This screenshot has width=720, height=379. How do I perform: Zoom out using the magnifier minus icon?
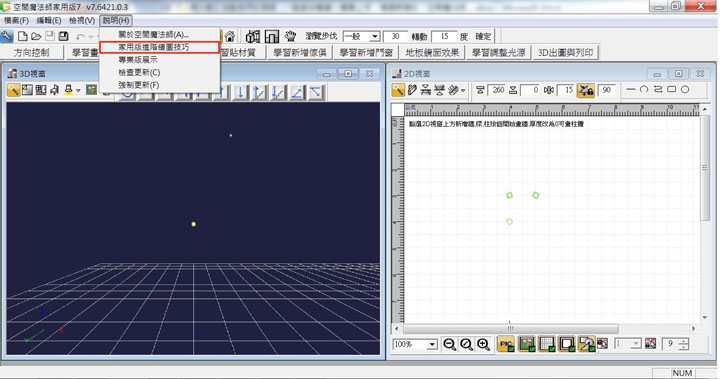[450, 344]
